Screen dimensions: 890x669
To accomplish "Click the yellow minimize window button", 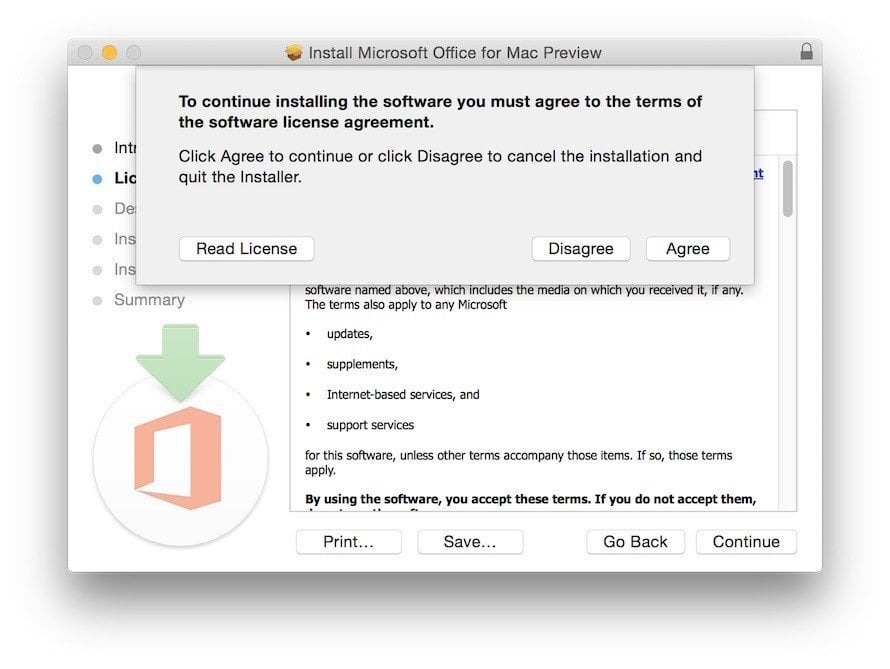I will tap(109, 52).
